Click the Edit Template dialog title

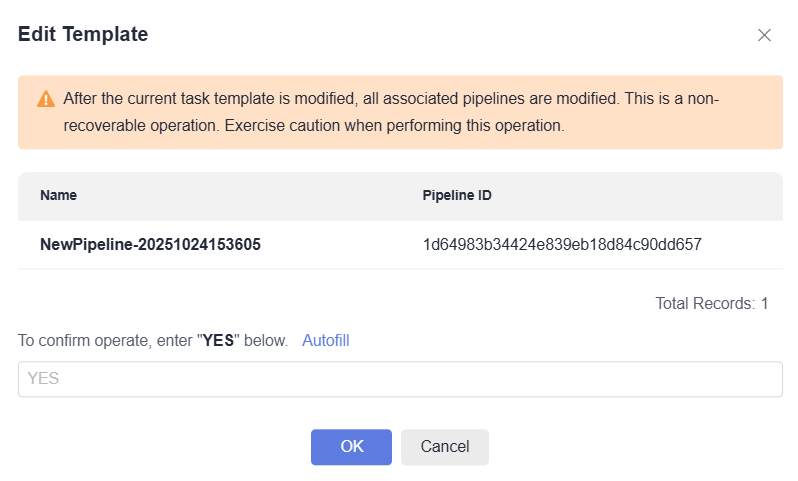[x=83, y=34]
